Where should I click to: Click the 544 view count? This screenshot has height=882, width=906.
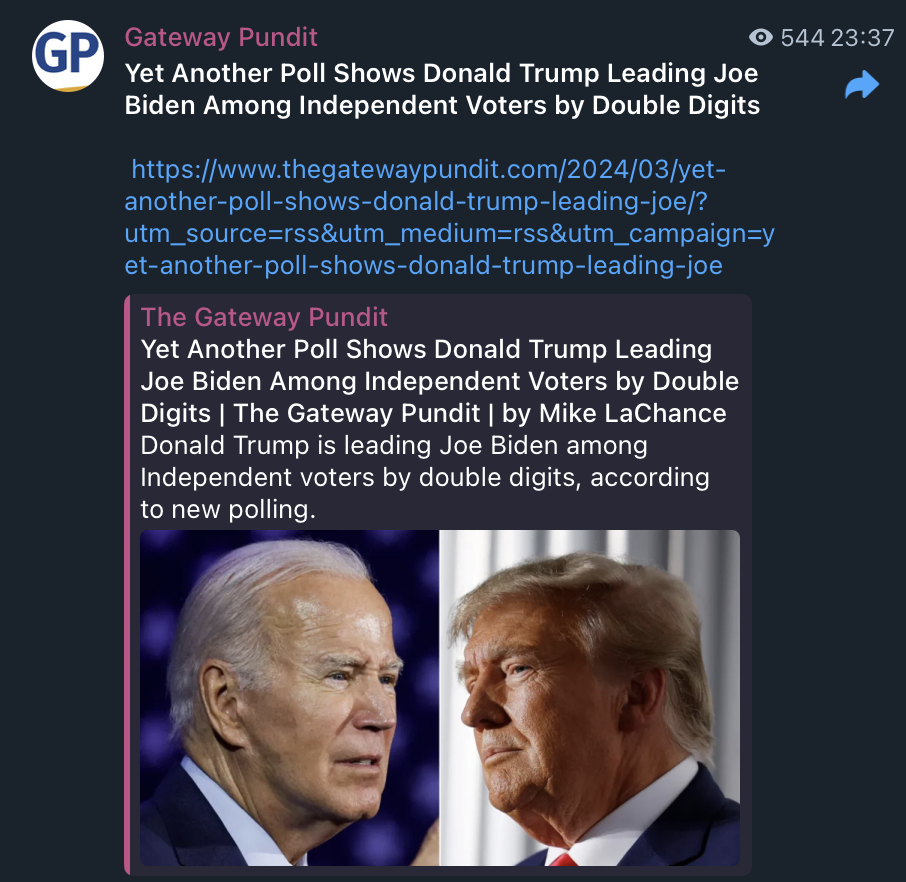802,38
